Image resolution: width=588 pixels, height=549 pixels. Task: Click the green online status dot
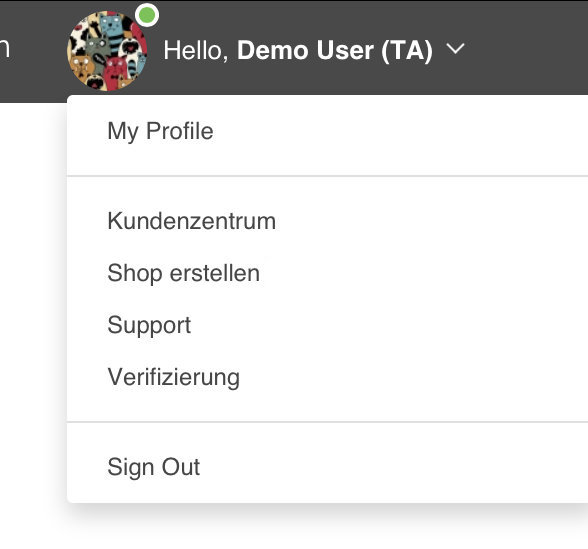click(147, 15)
